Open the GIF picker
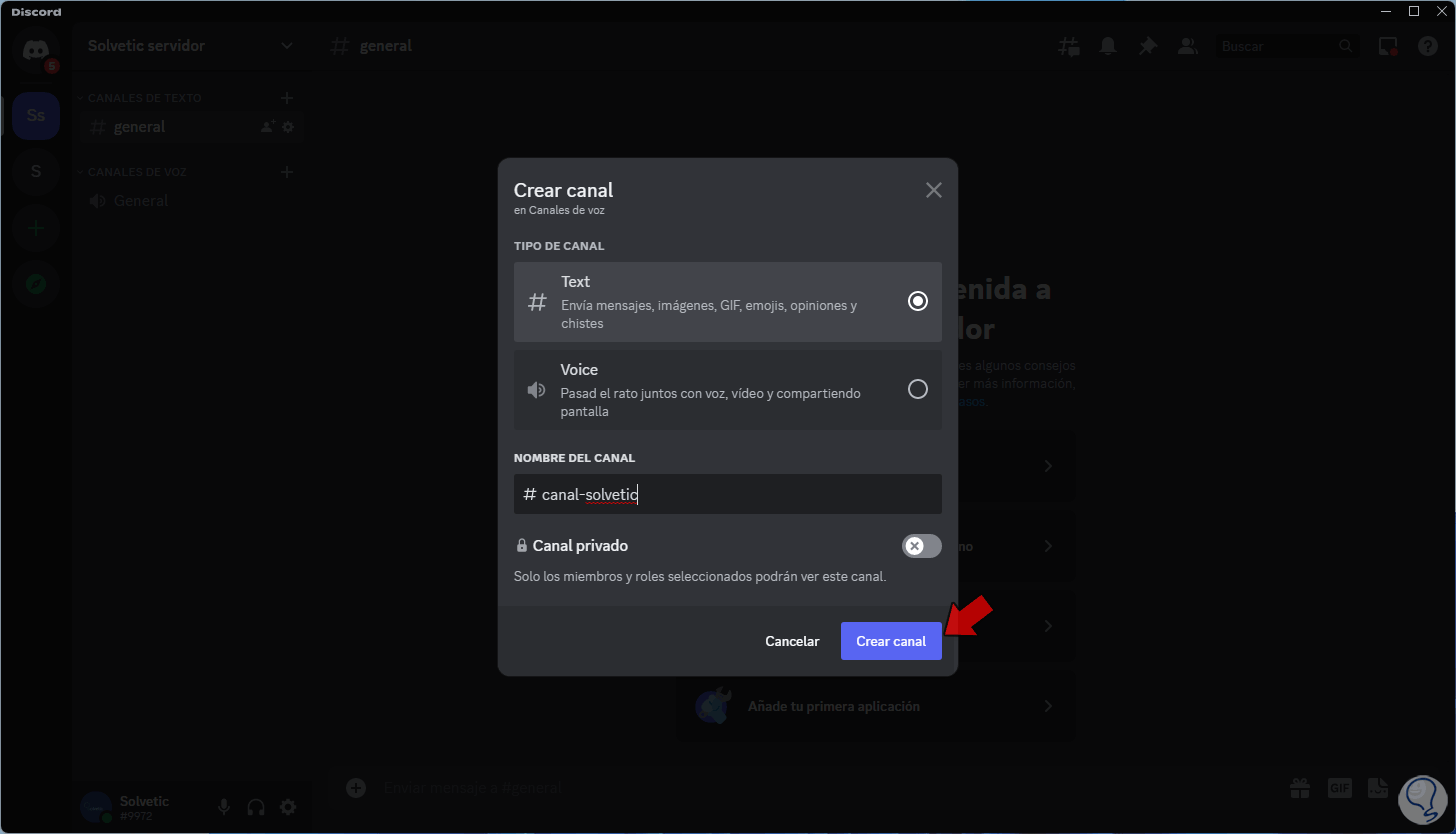Image resolution: width=1456 pixels, height=834 pixels. tap(1339, 788)
